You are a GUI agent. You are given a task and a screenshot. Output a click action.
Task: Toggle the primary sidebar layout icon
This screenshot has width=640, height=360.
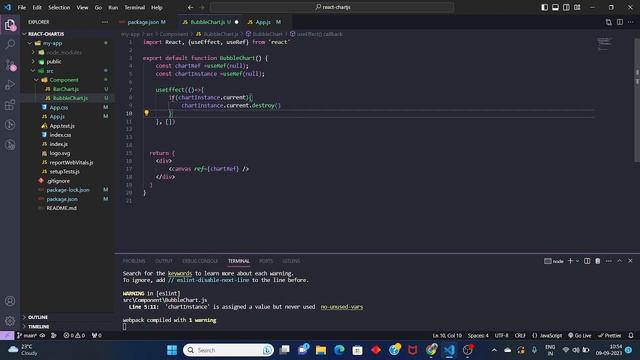click(x=544, y=7)
